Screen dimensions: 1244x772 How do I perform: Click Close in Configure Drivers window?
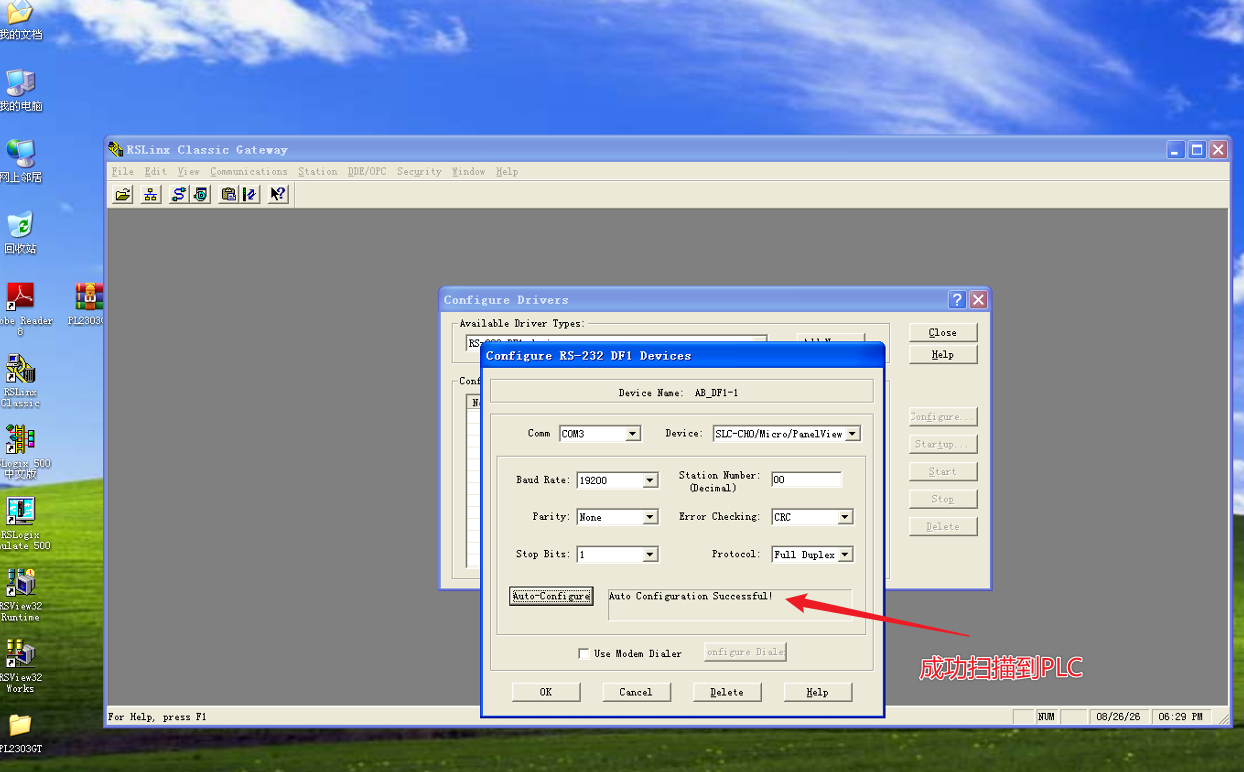coord(943,332)
